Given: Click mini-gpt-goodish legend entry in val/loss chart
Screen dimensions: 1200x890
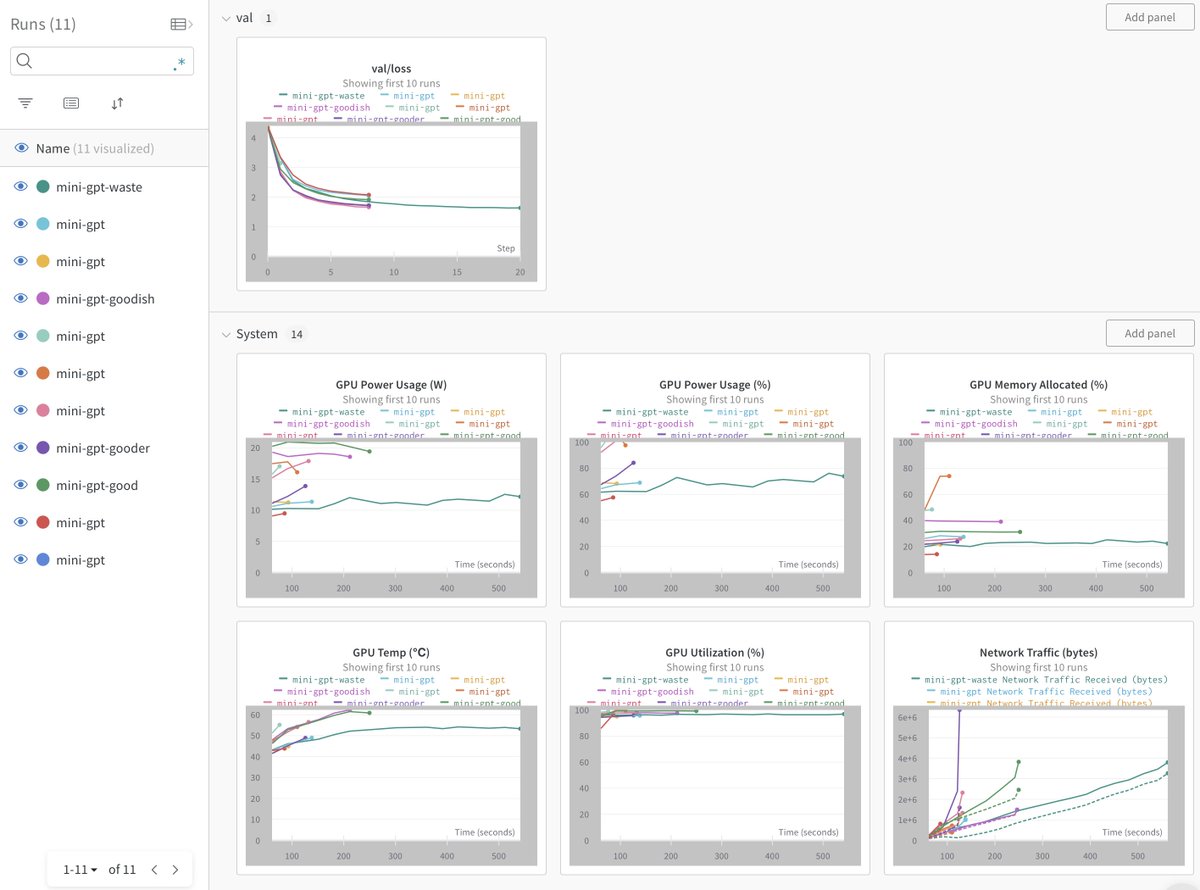Looking at the screenshot, I should [321, 107].
